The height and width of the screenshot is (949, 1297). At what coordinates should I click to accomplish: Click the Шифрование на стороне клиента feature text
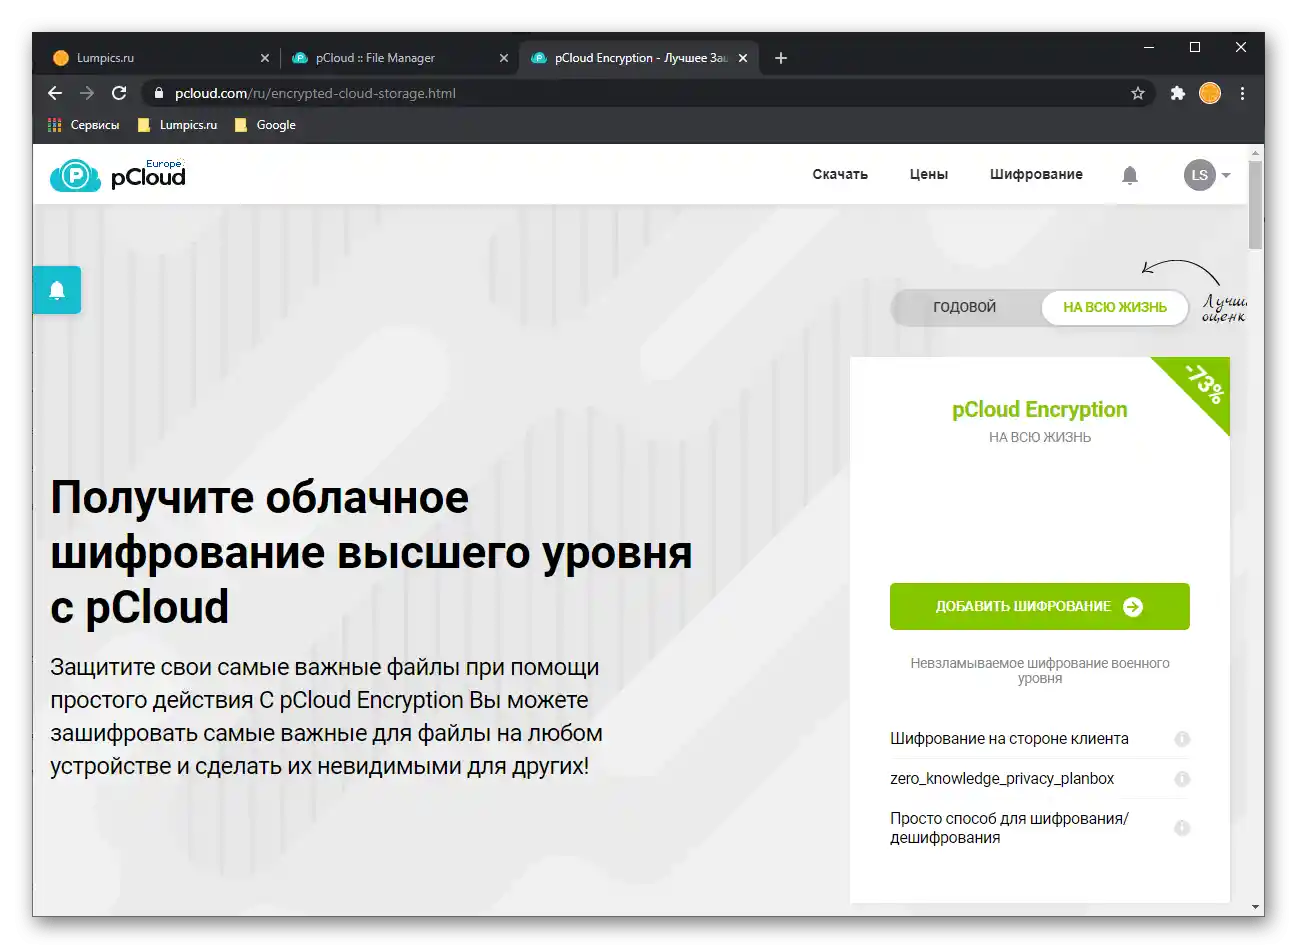[x=1009, y=739]
